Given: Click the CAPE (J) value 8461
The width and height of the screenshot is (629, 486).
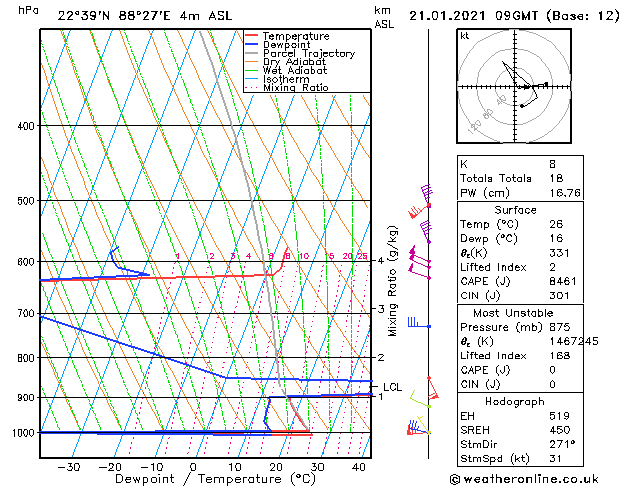Looking at the screenshot, I should click(562, 281).
